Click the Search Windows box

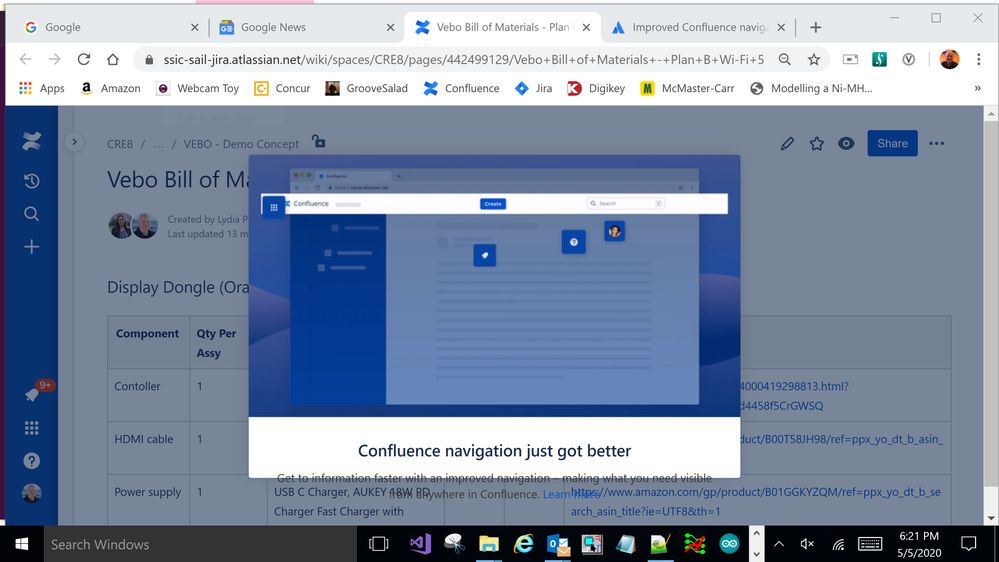coord(200,544)
